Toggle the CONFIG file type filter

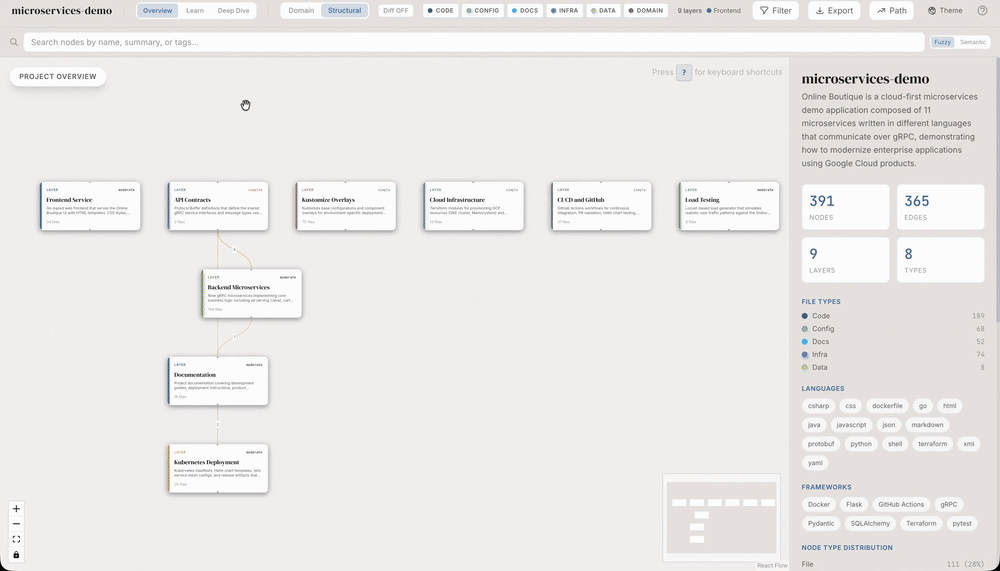(x=483, y=10)
